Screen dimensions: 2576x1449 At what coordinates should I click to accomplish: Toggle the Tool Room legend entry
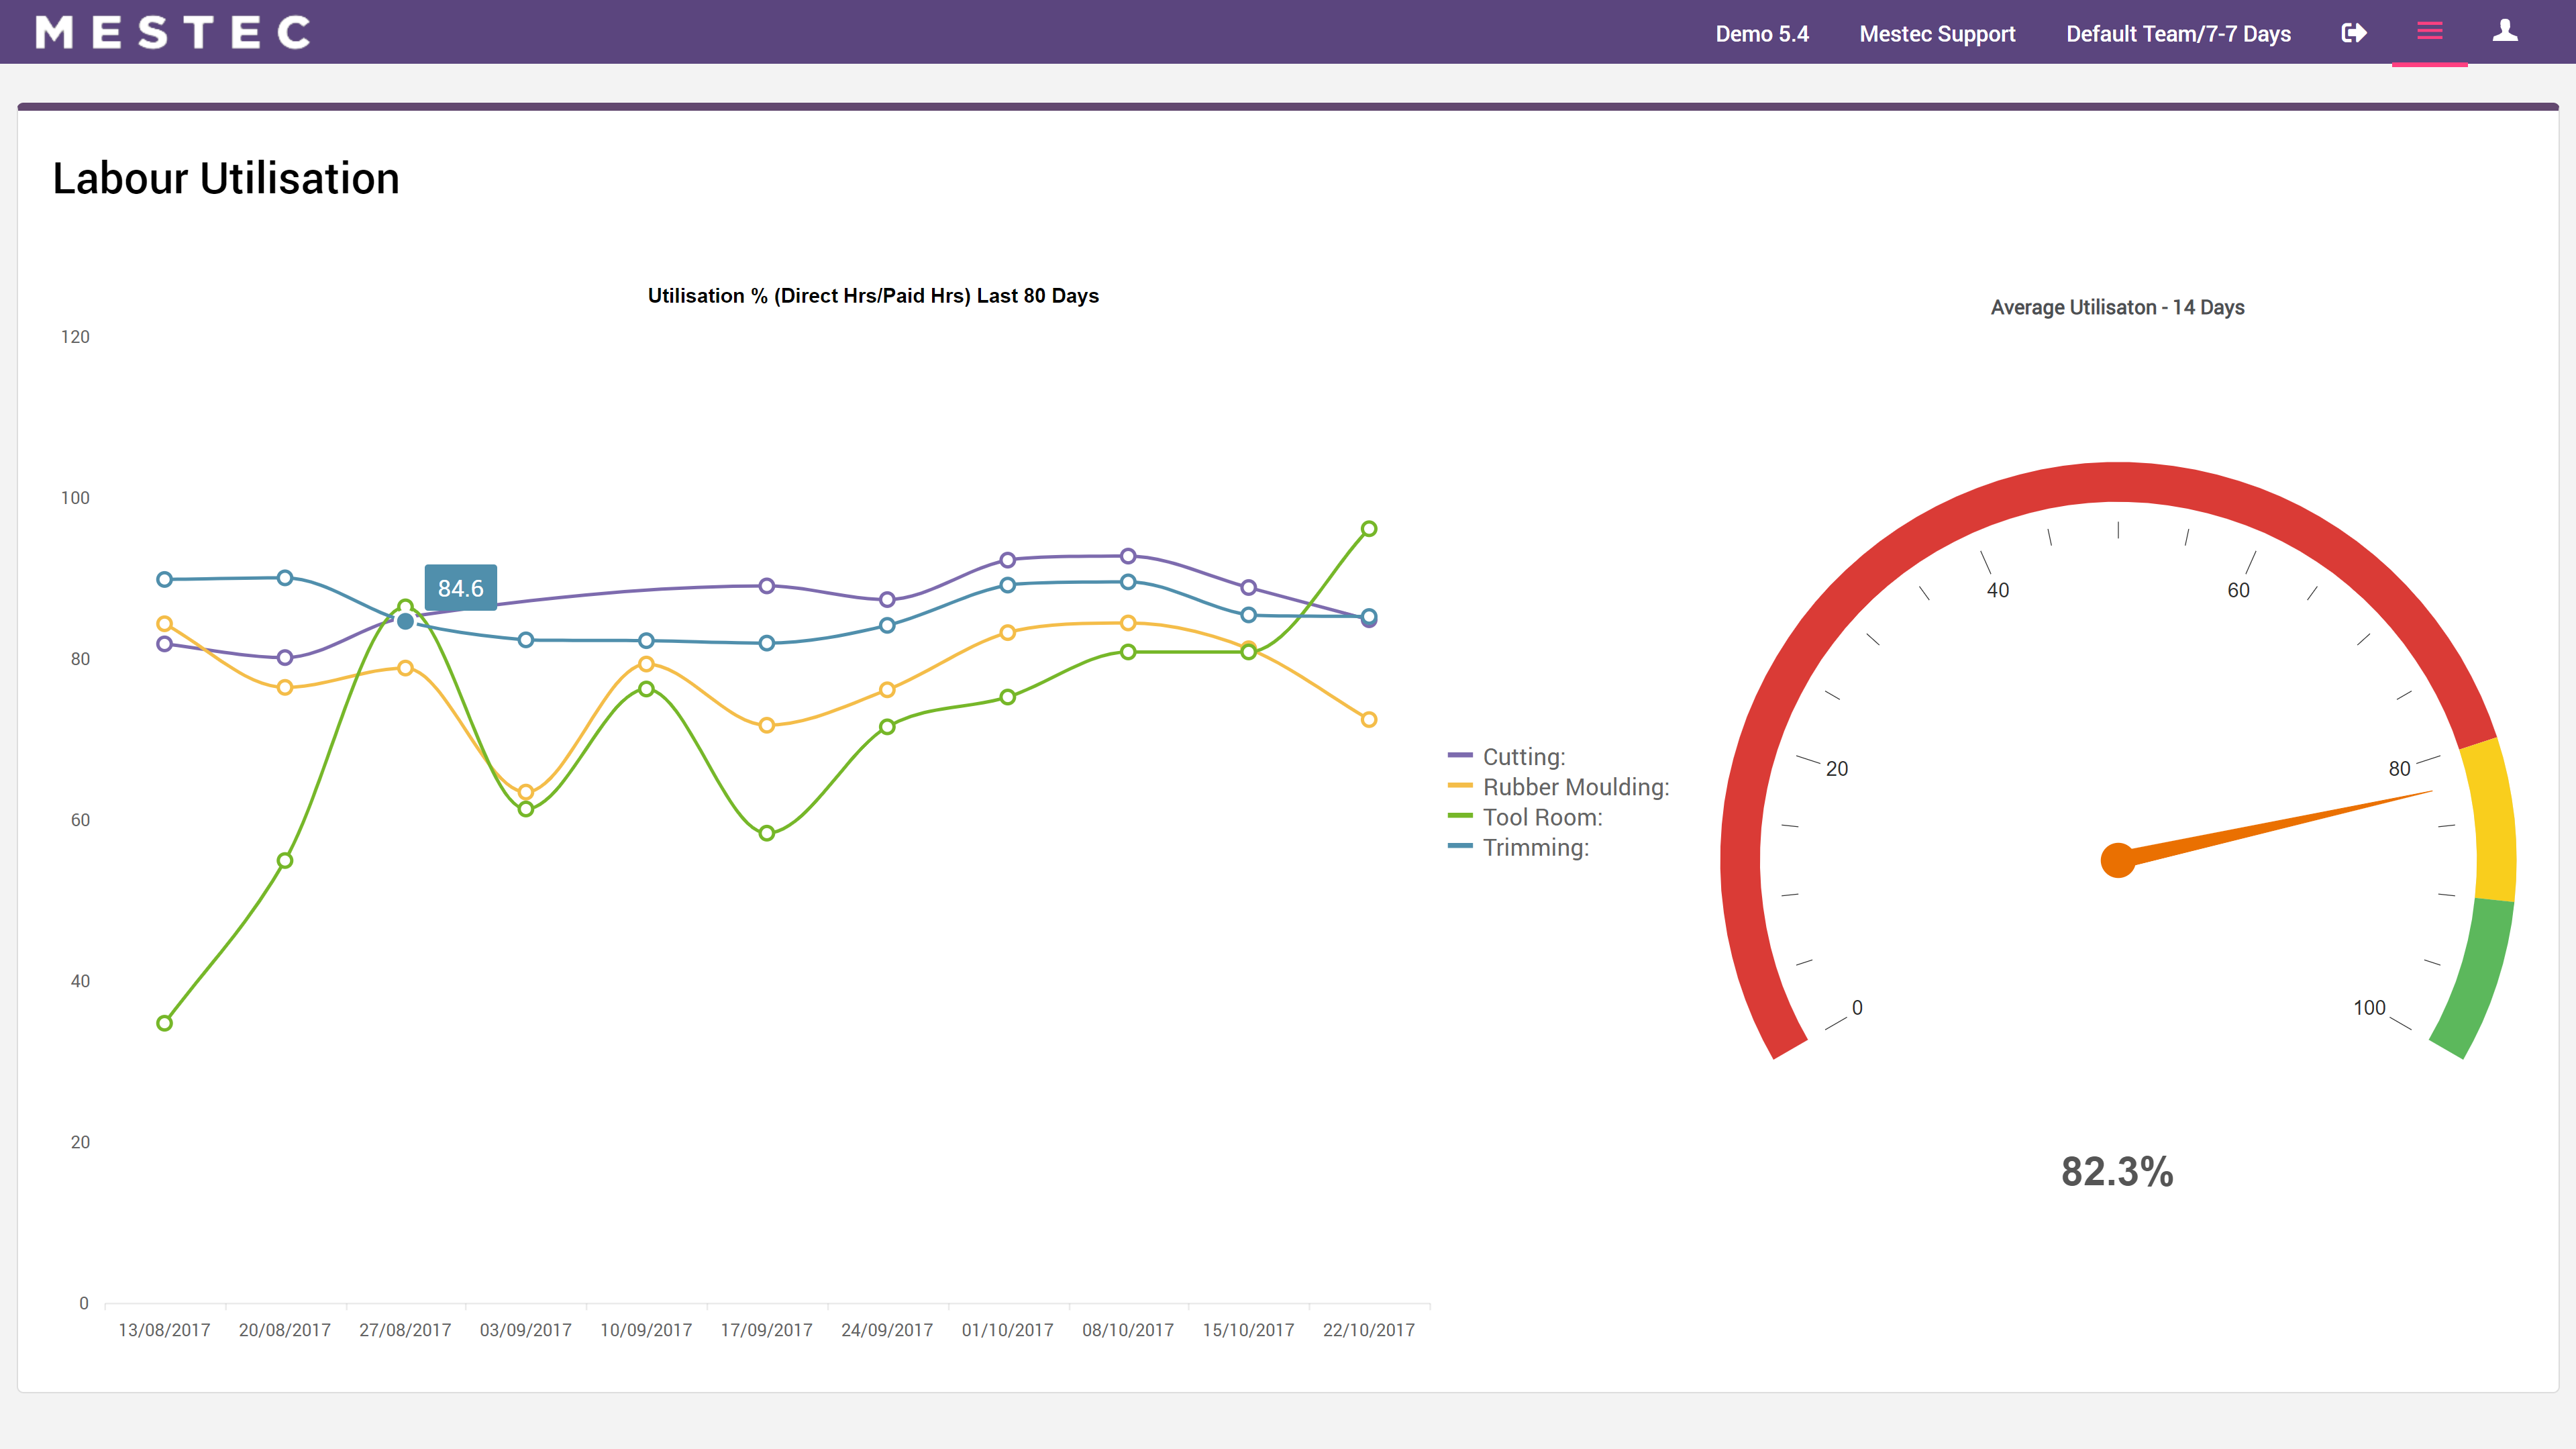(x=1541, y=817)
